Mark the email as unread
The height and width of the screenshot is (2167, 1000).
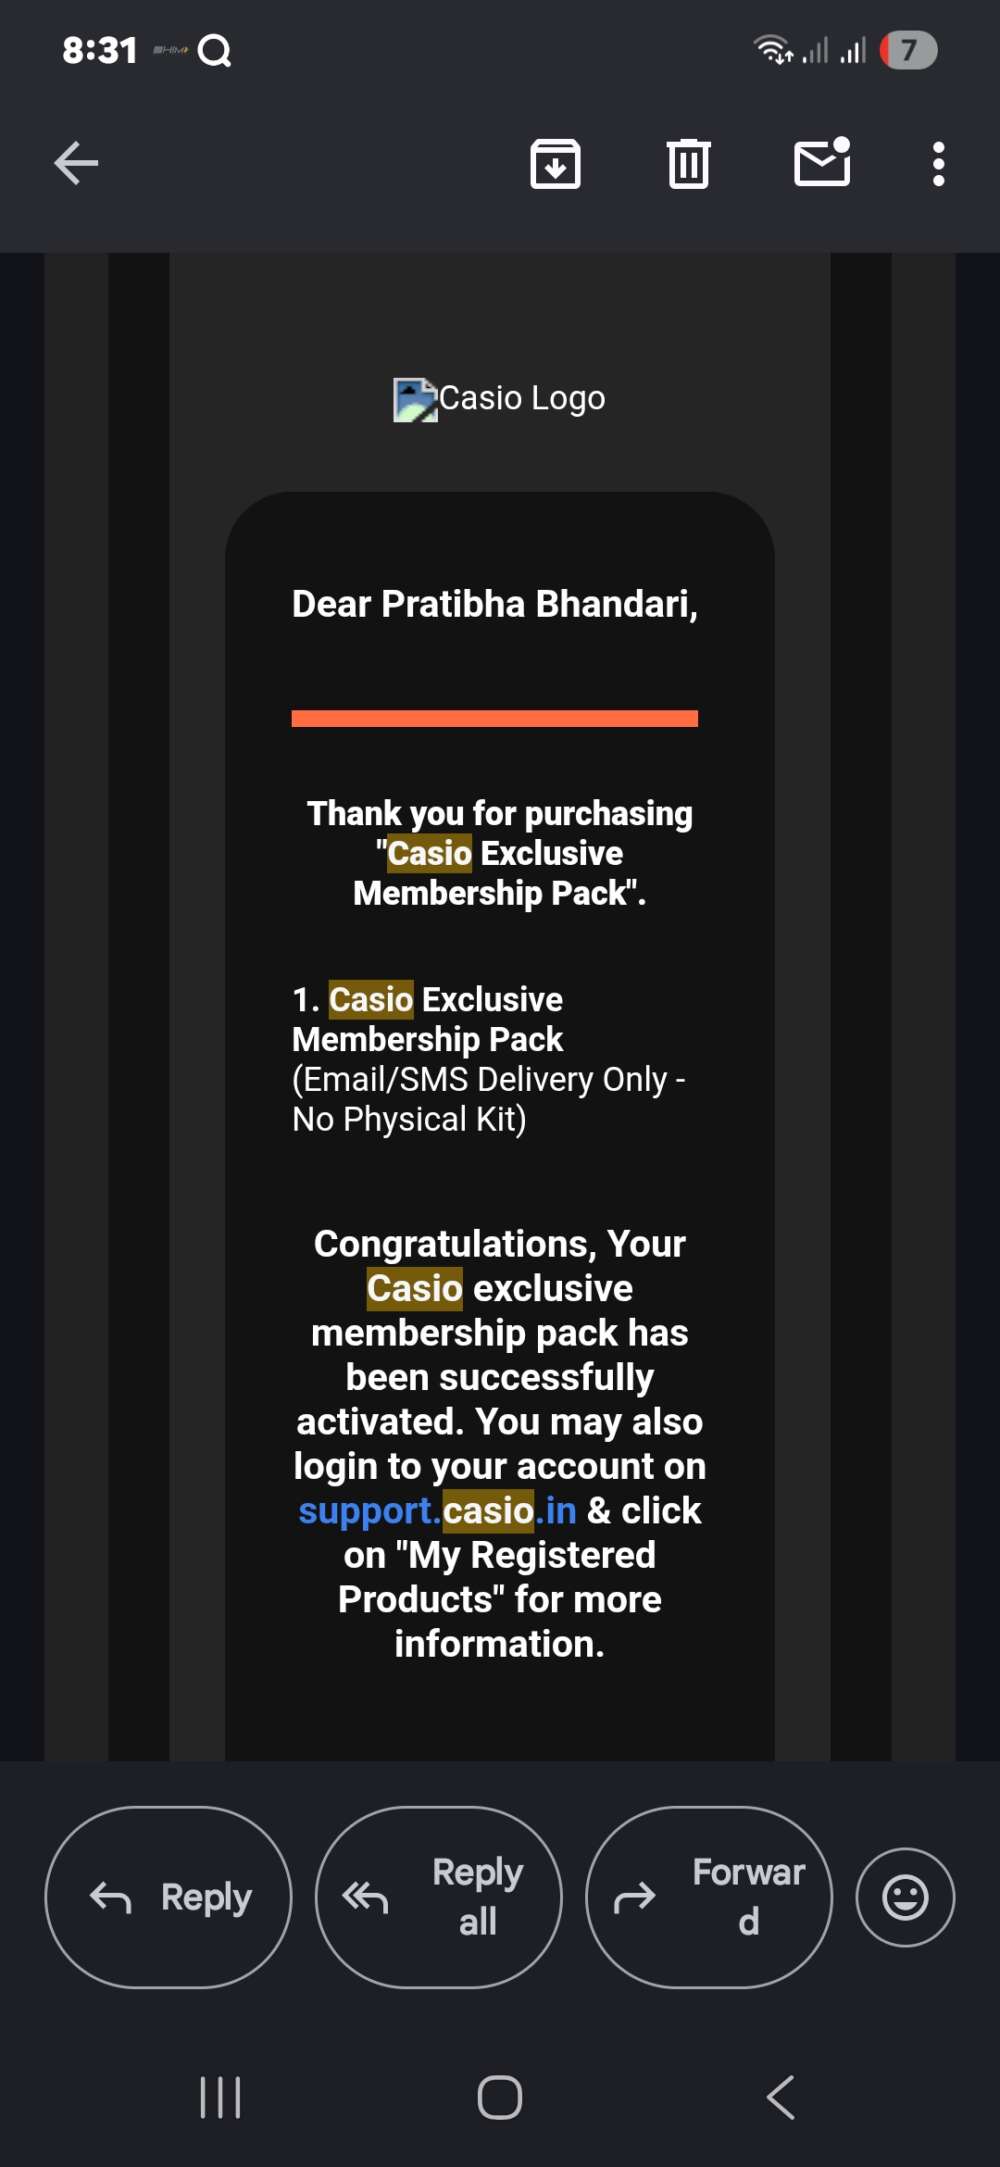point(822,163)
